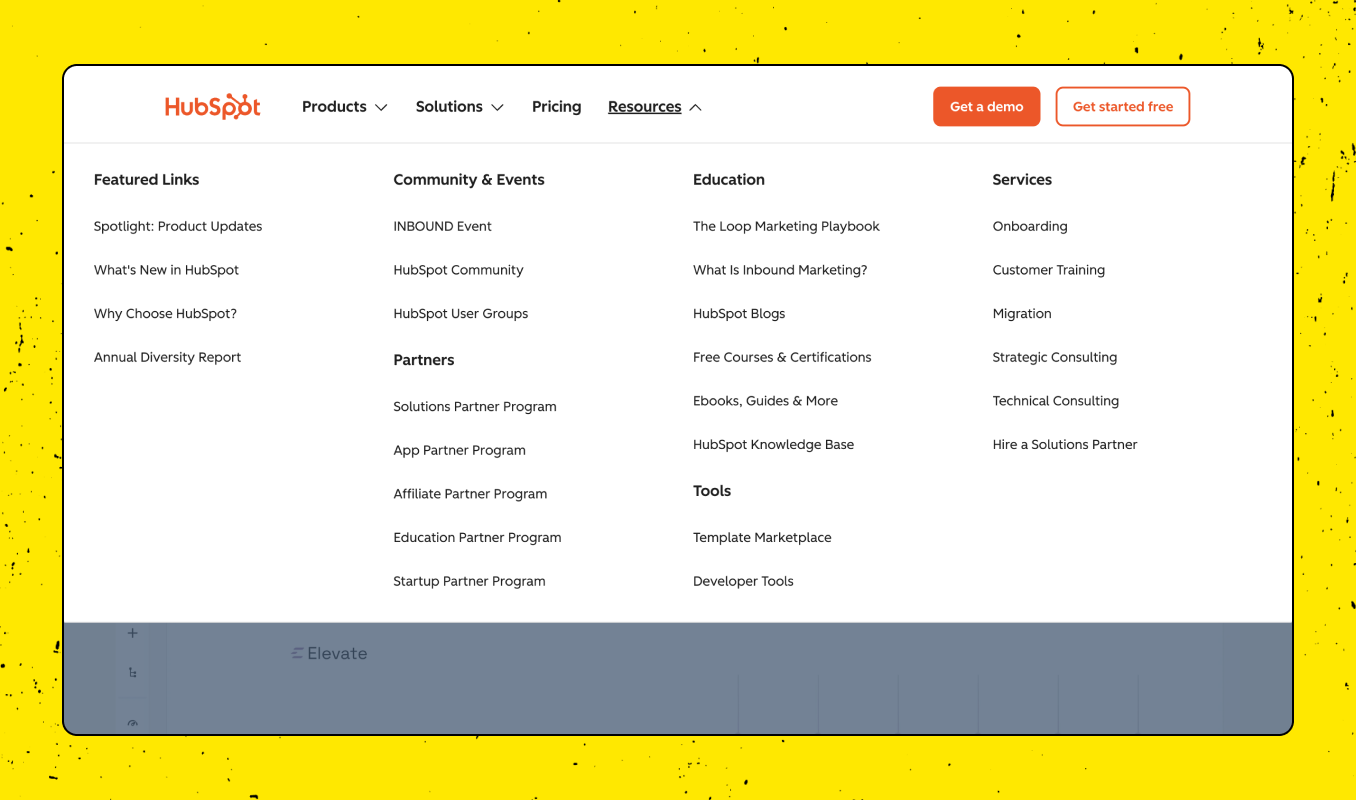
Task: Collapse the Resources menu chevron
Action: click(x=695, y=108)
